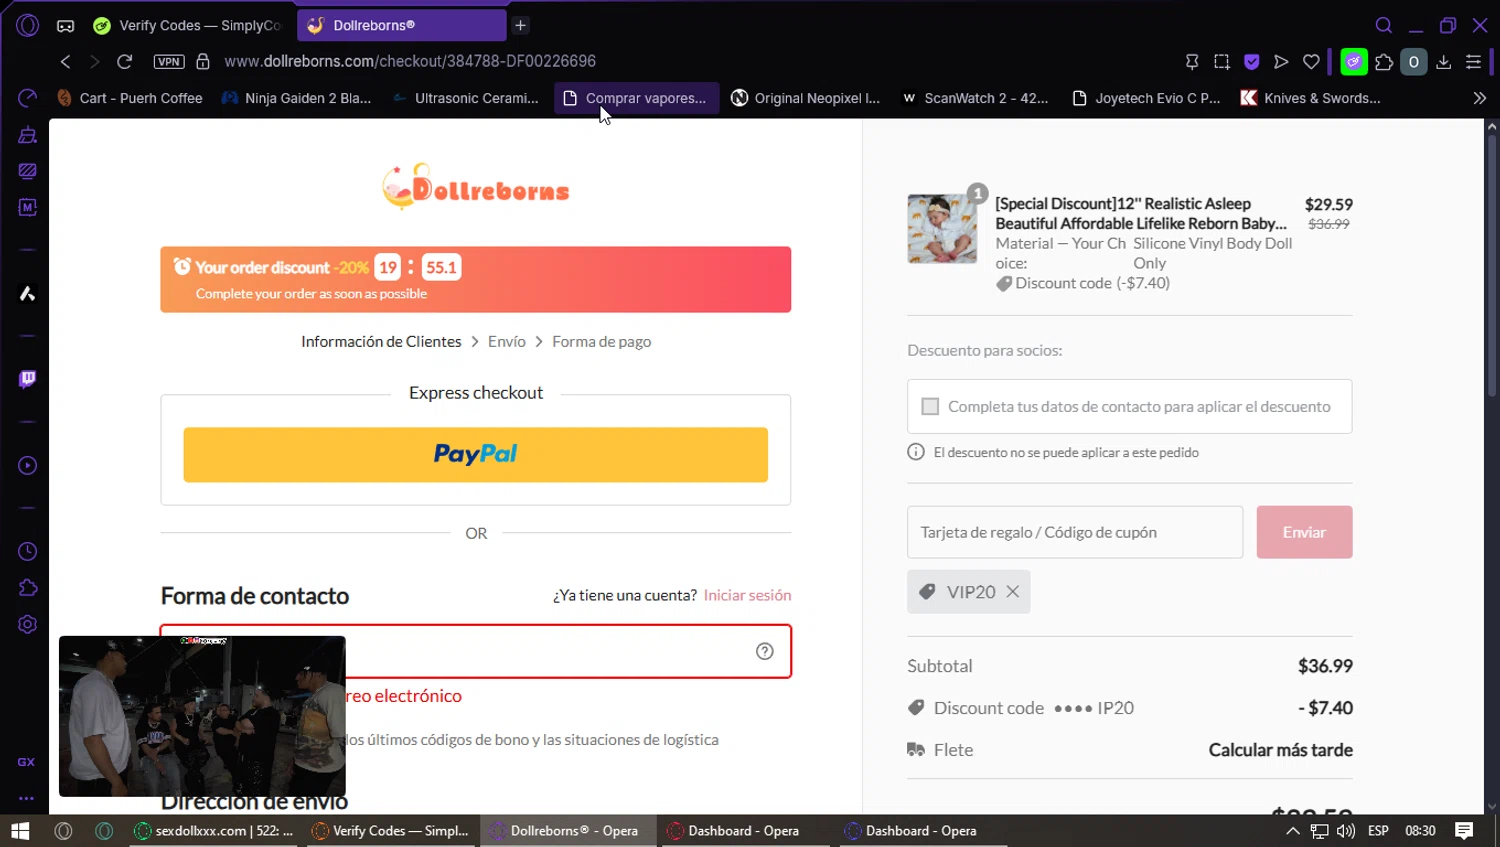Go back with the back arrow
1500x847 pixels.
coord(65,61)
